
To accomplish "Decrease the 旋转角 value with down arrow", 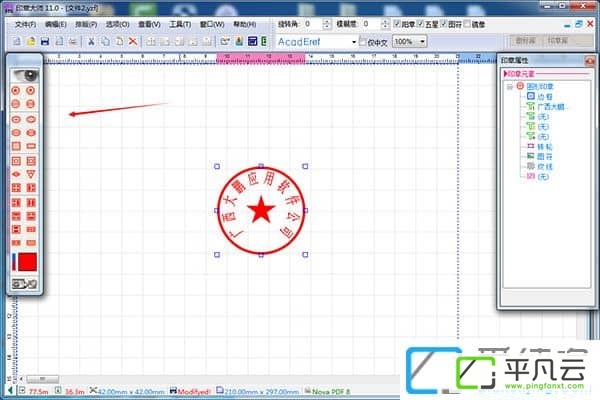I will tap(326, 27).
